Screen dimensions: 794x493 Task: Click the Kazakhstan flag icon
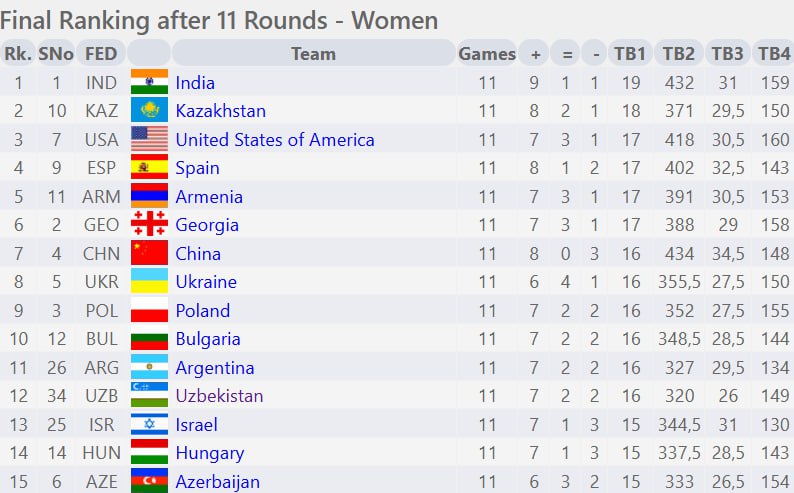click(x=149, y=110)
